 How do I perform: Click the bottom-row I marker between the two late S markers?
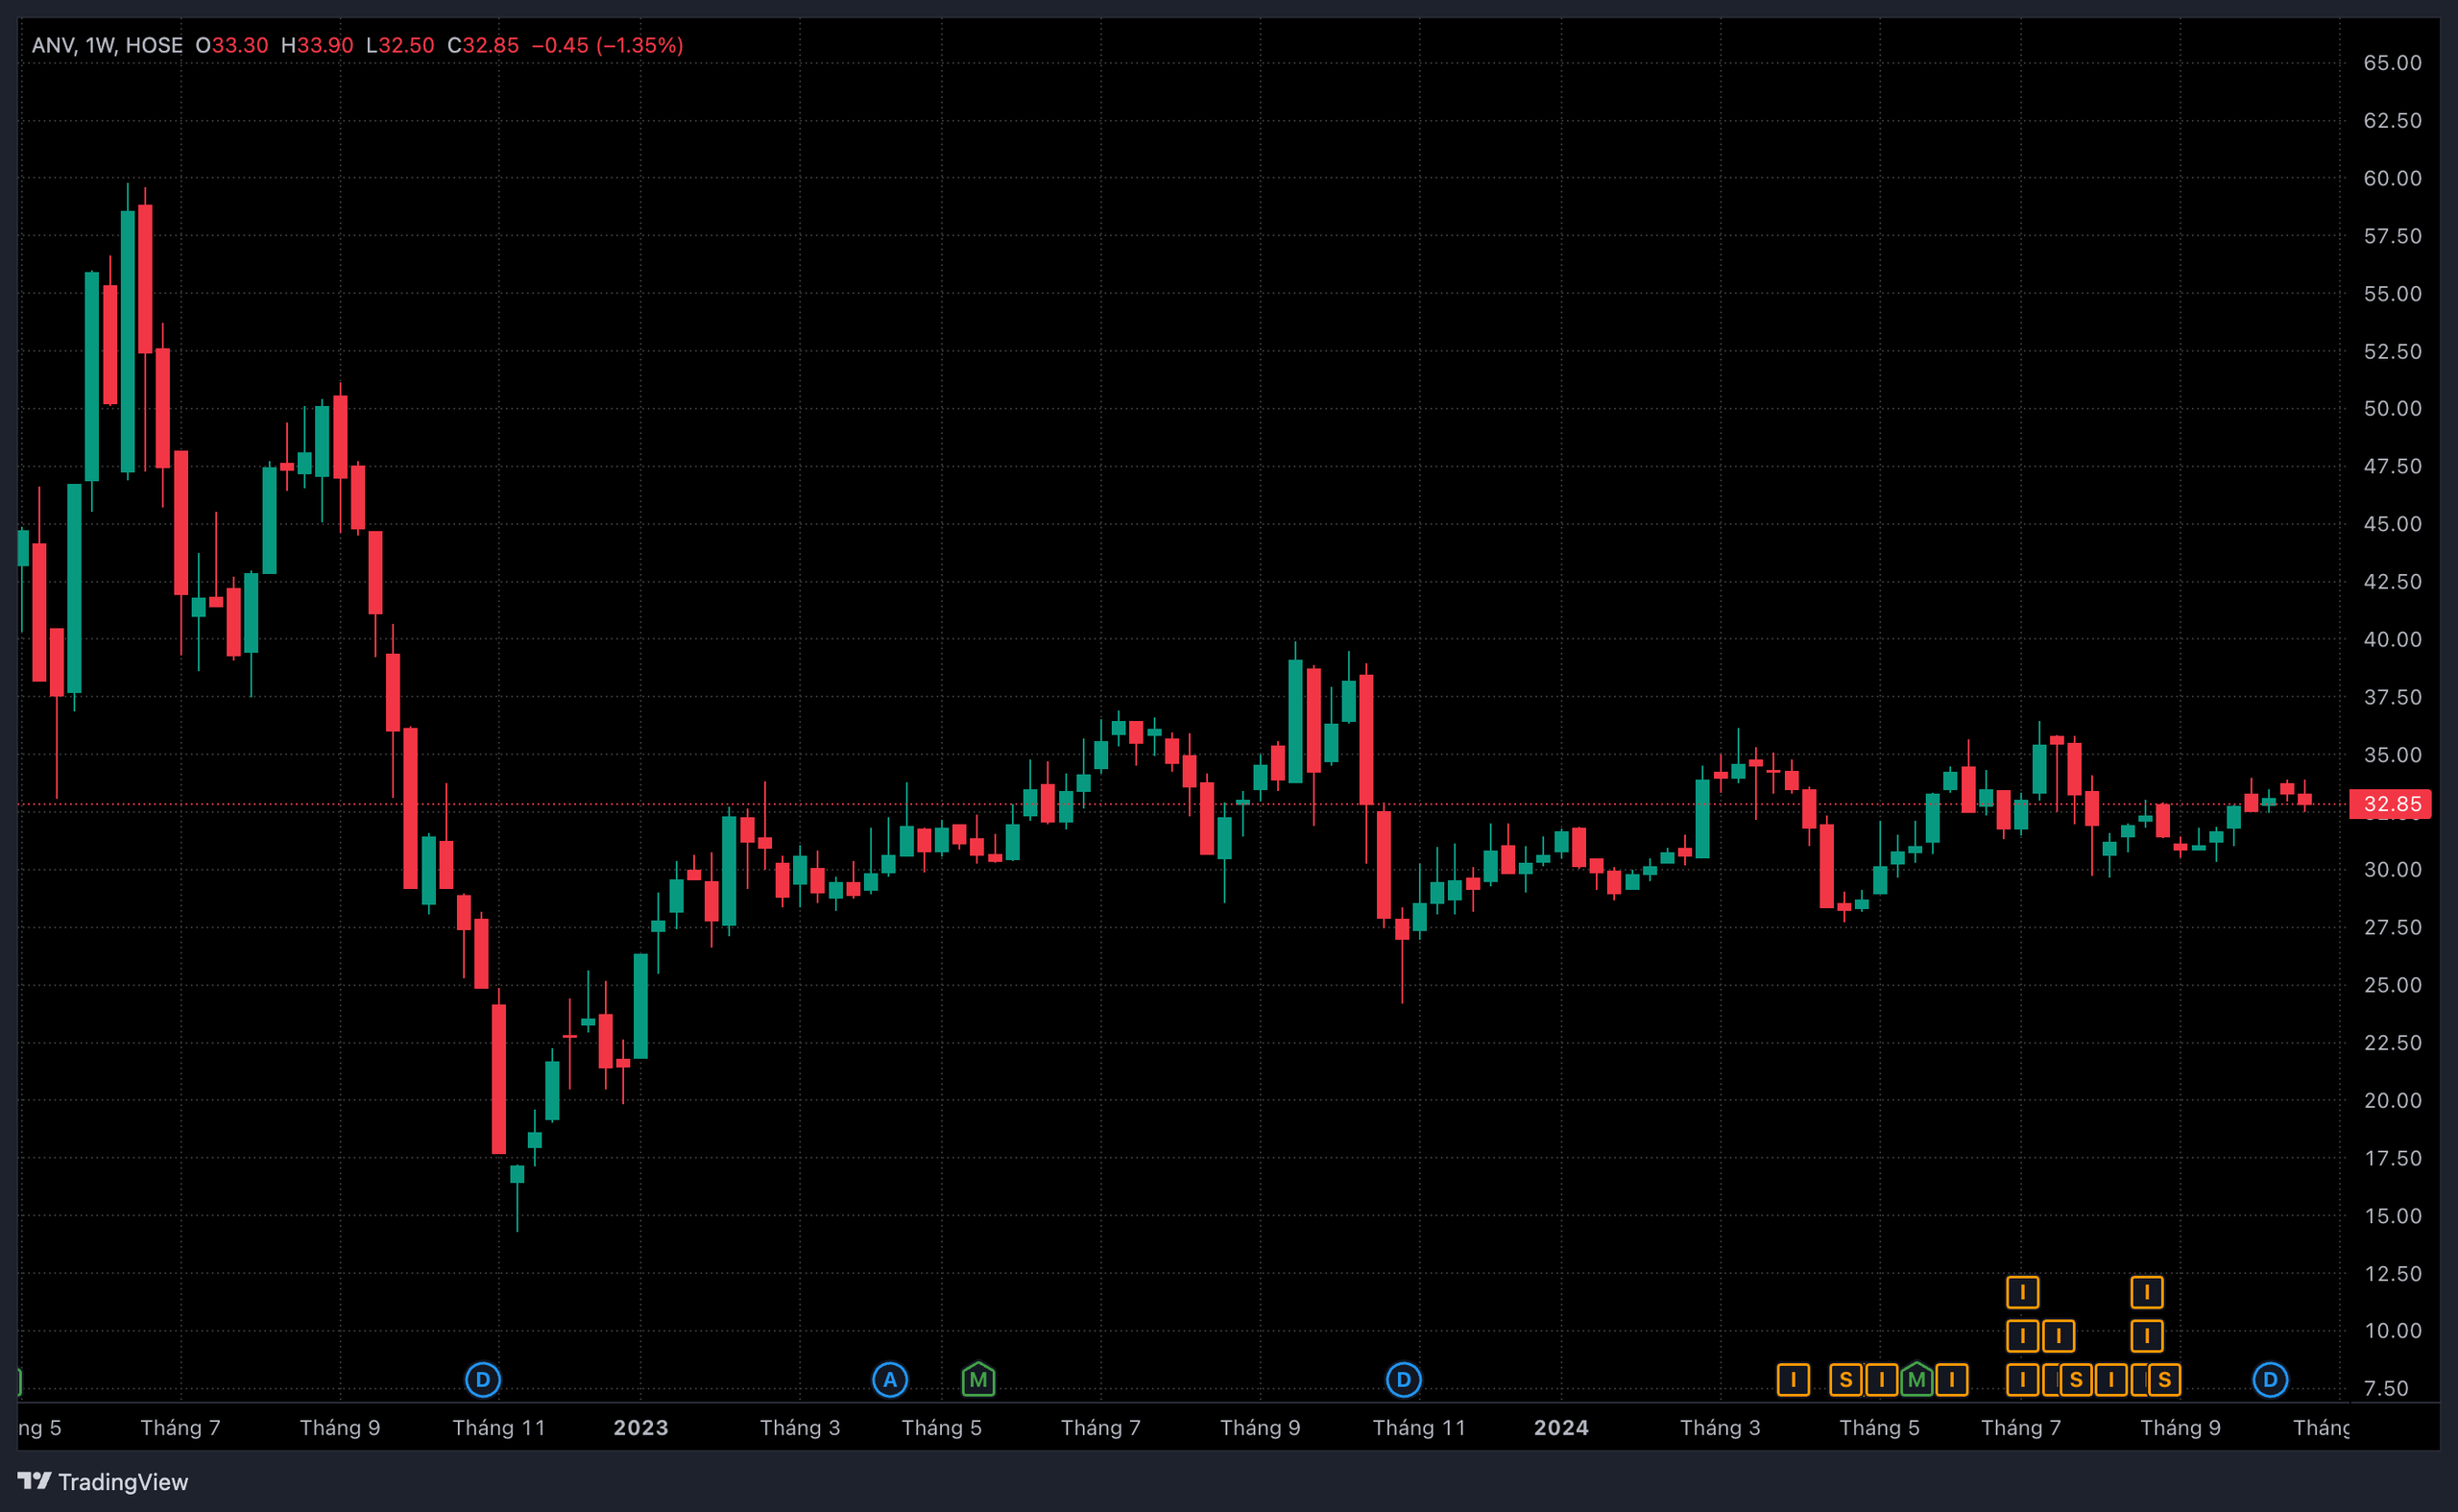pyautogui.click(x=2111, y=1380)
